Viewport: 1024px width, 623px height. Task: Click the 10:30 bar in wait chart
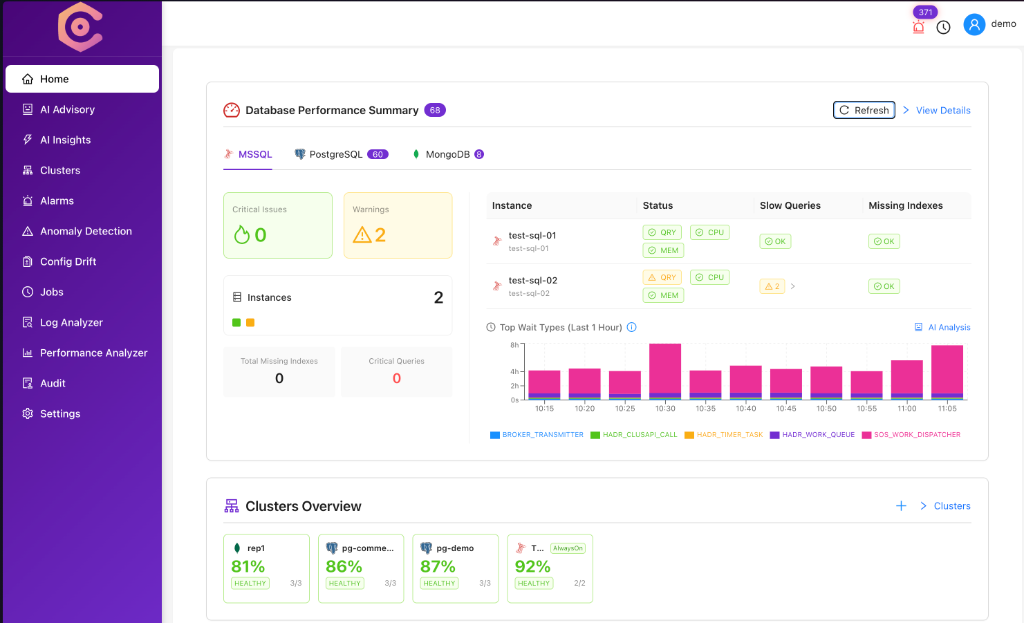click(x=665, y=371)
